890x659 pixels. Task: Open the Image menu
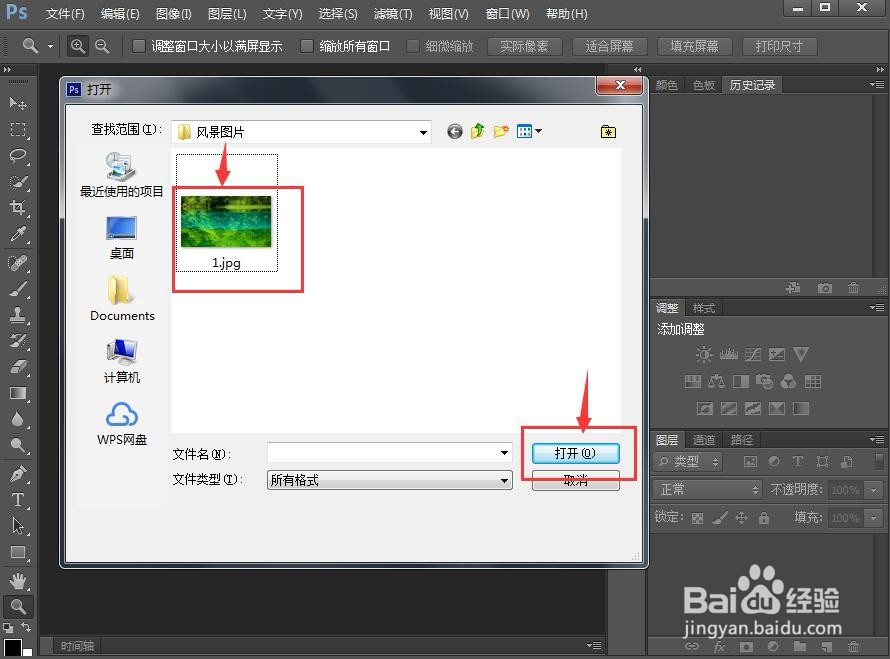point(173,14)
